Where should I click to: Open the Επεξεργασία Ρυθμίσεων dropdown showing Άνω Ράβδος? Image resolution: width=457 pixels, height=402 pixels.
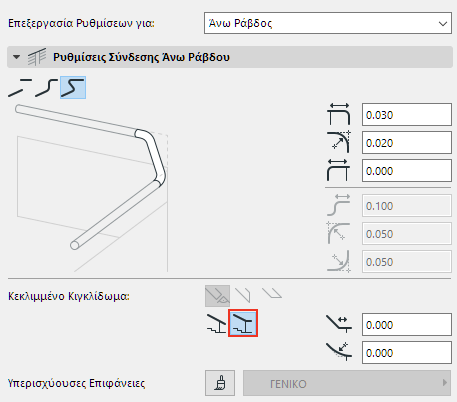coord(328,23)
